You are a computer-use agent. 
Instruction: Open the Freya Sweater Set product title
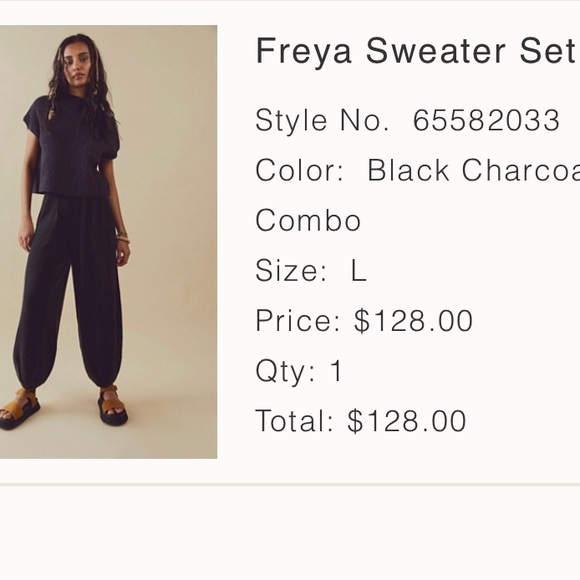pos(415,51)
